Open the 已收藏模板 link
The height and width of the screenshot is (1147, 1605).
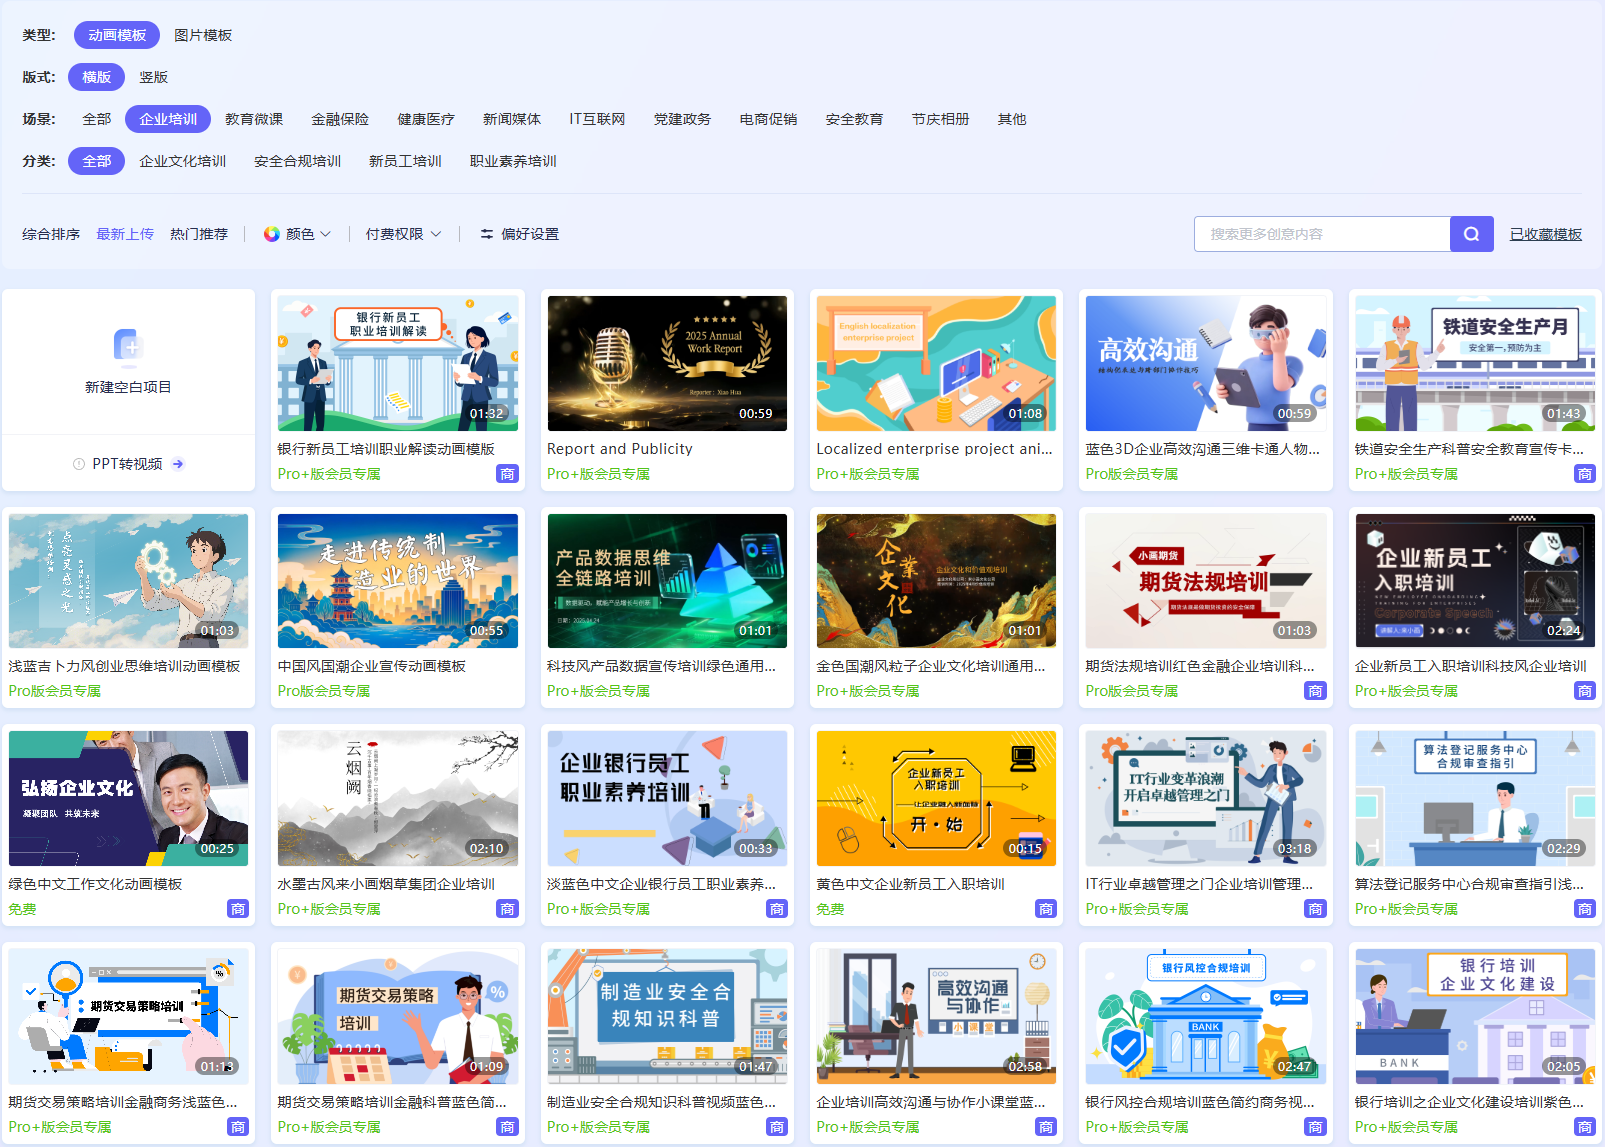coord(1545,234)
